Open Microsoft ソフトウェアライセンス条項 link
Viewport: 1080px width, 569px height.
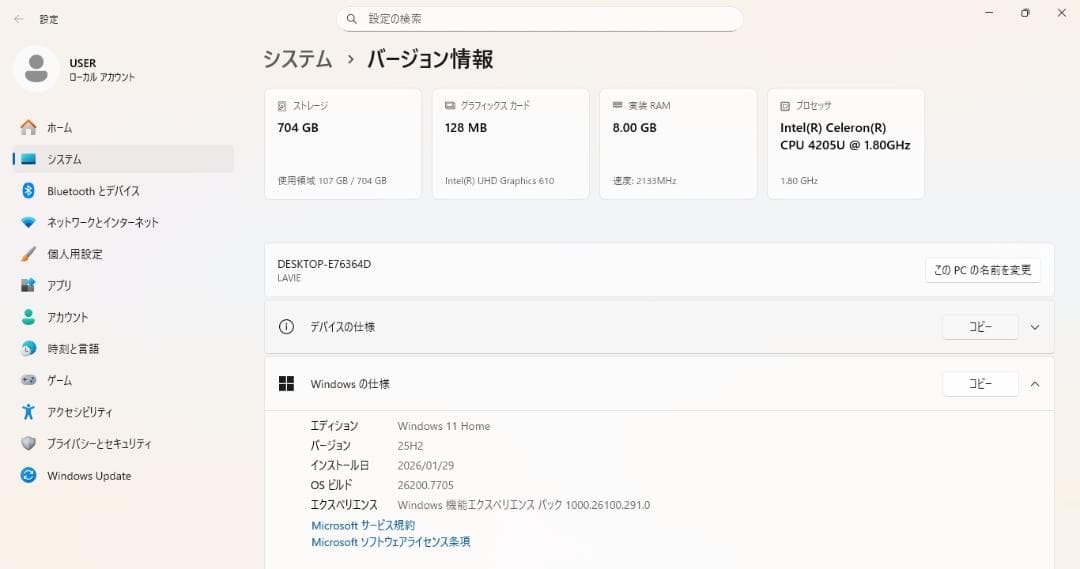(391, 542)
